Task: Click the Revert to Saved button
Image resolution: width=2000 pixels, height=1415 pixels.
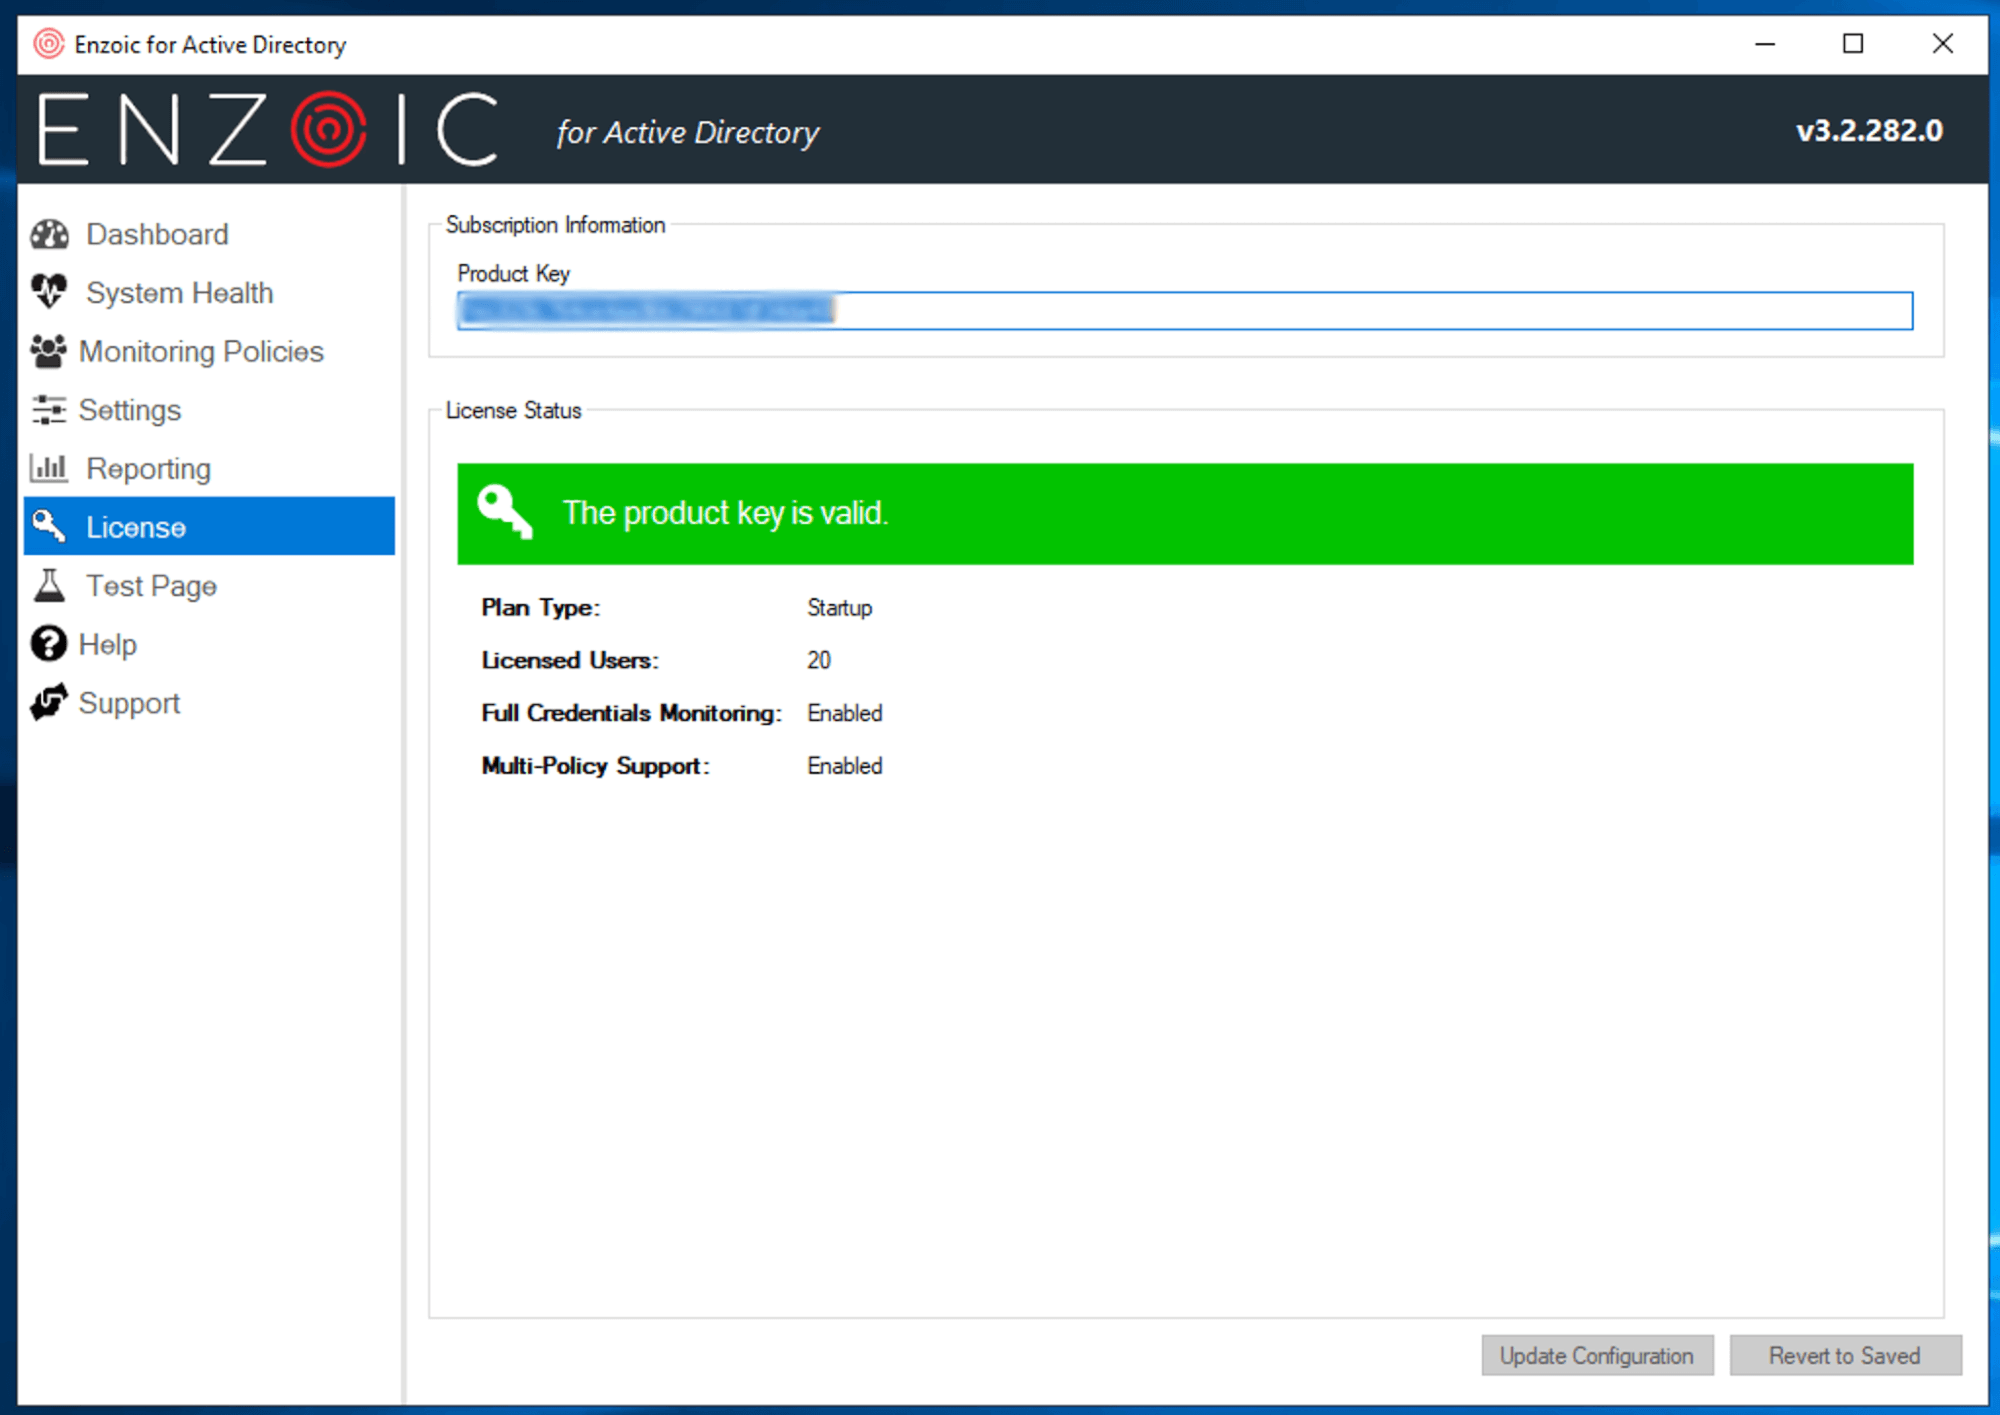Action: coord(1845,1355)
